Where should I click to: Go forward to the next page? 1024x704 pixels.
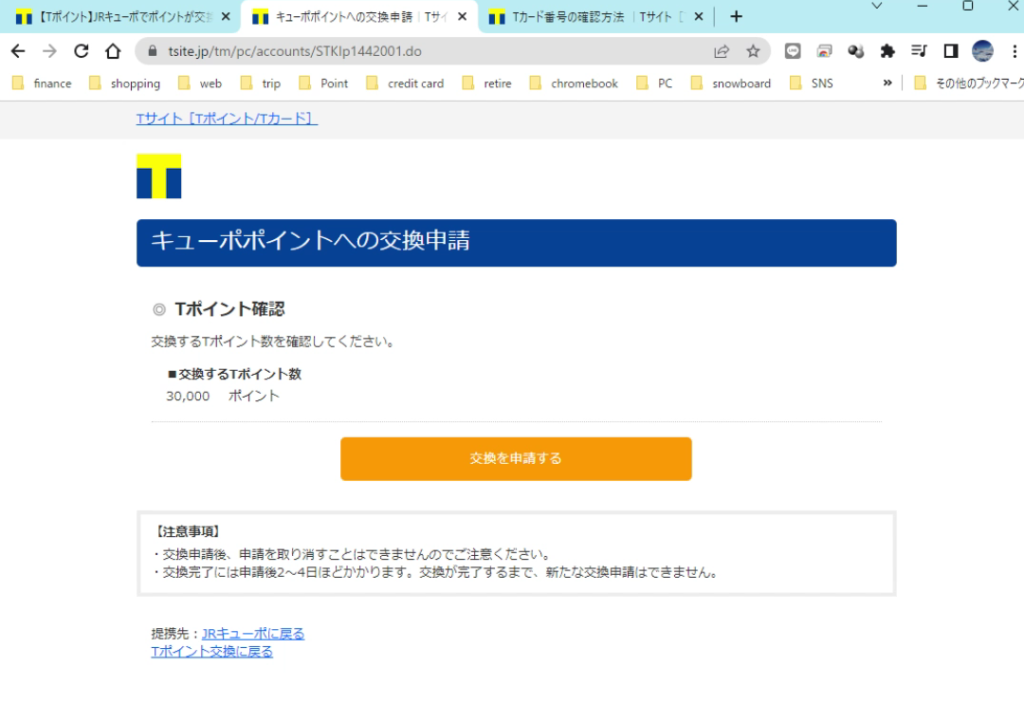click(x=50, y=51)
